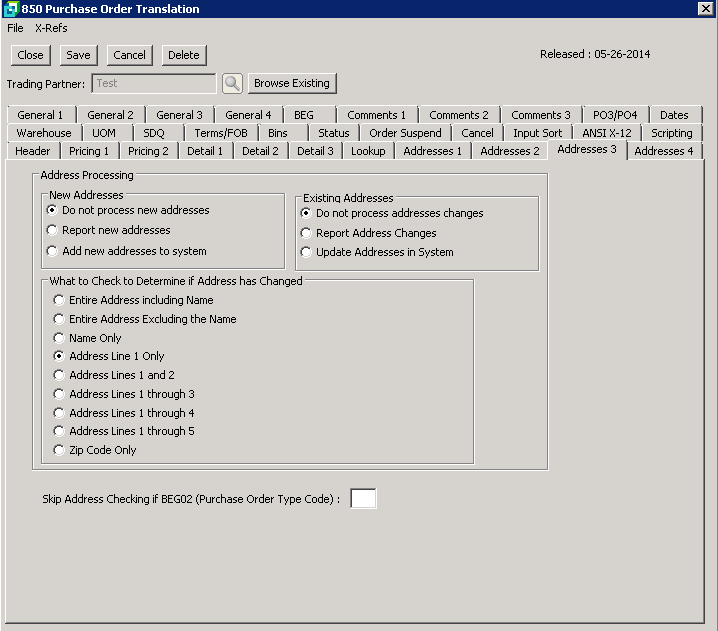Open the Order Suspend tab
Screen dimensions: 718x631
(x=405, y=133)
